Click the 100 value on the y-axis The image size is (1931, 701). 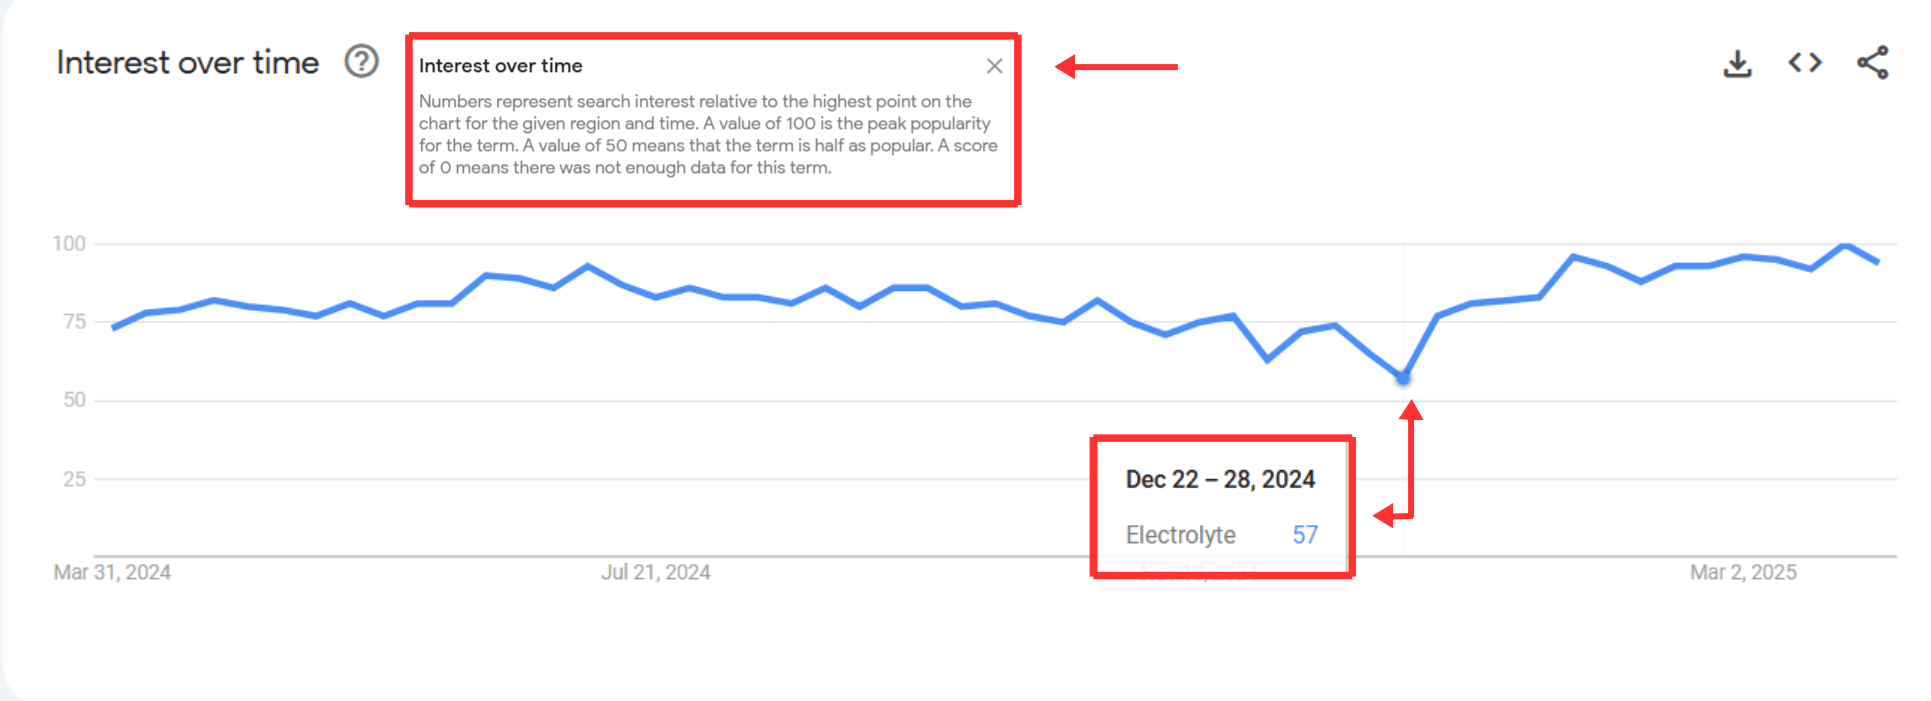tap(69, 244)
